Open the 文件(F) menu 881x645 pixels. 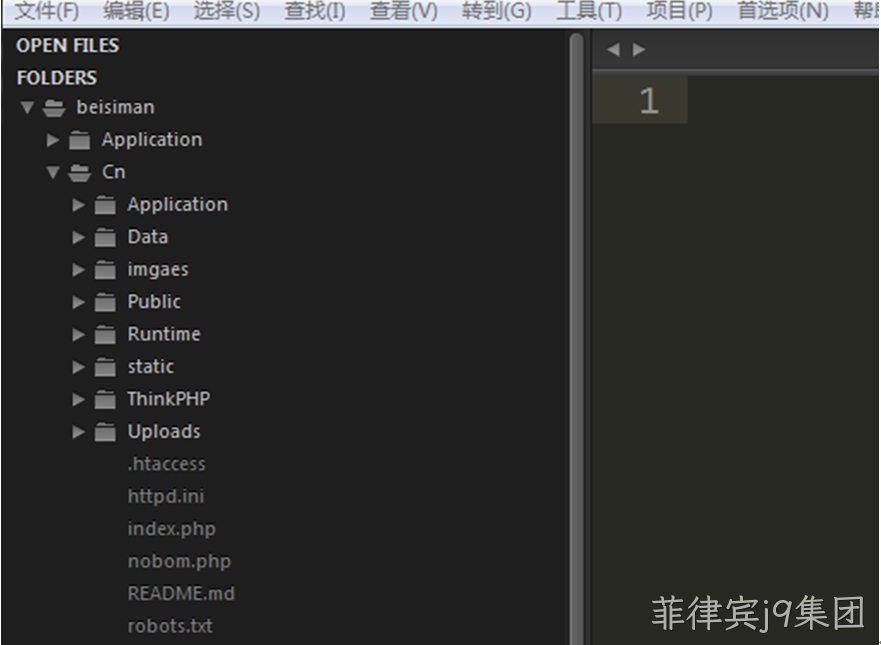click(47, 11)
